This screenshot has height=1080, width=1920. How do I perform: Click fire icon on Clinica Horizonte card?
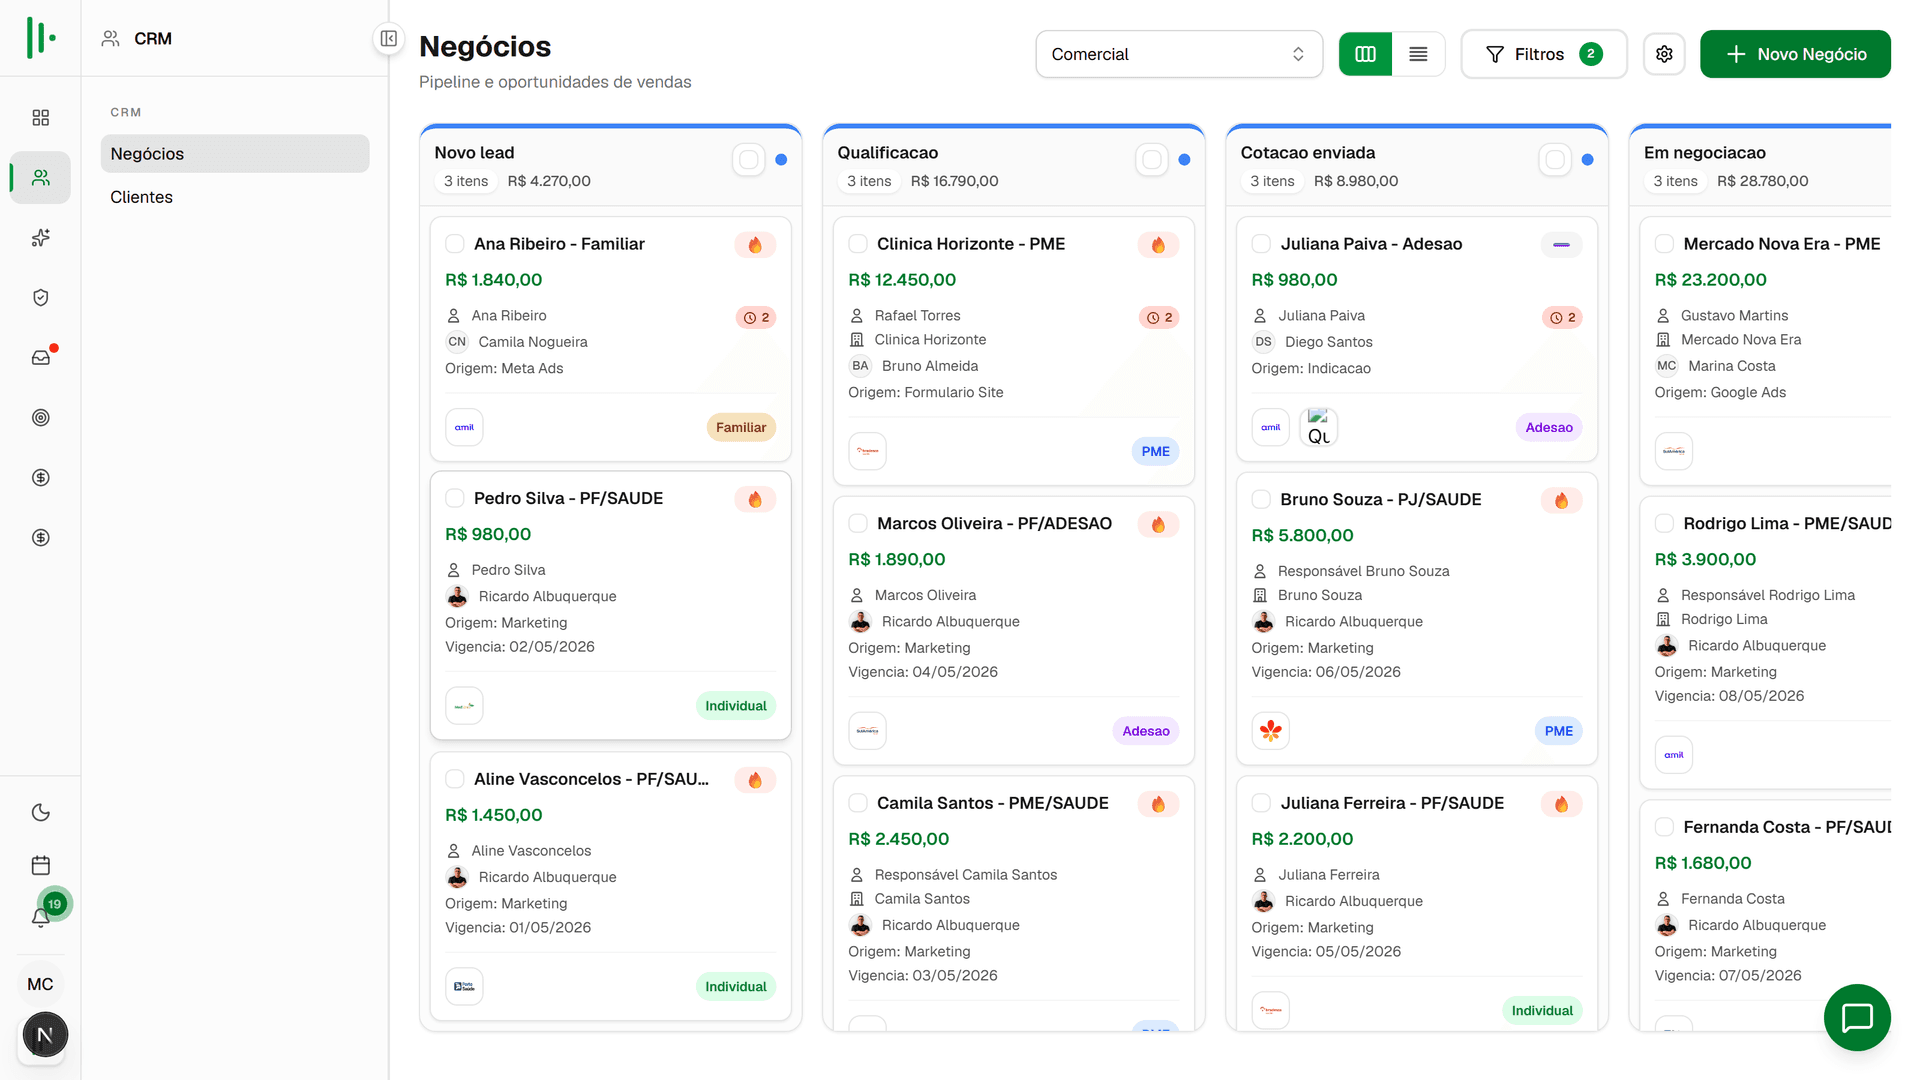click(x=1158, y=245)
